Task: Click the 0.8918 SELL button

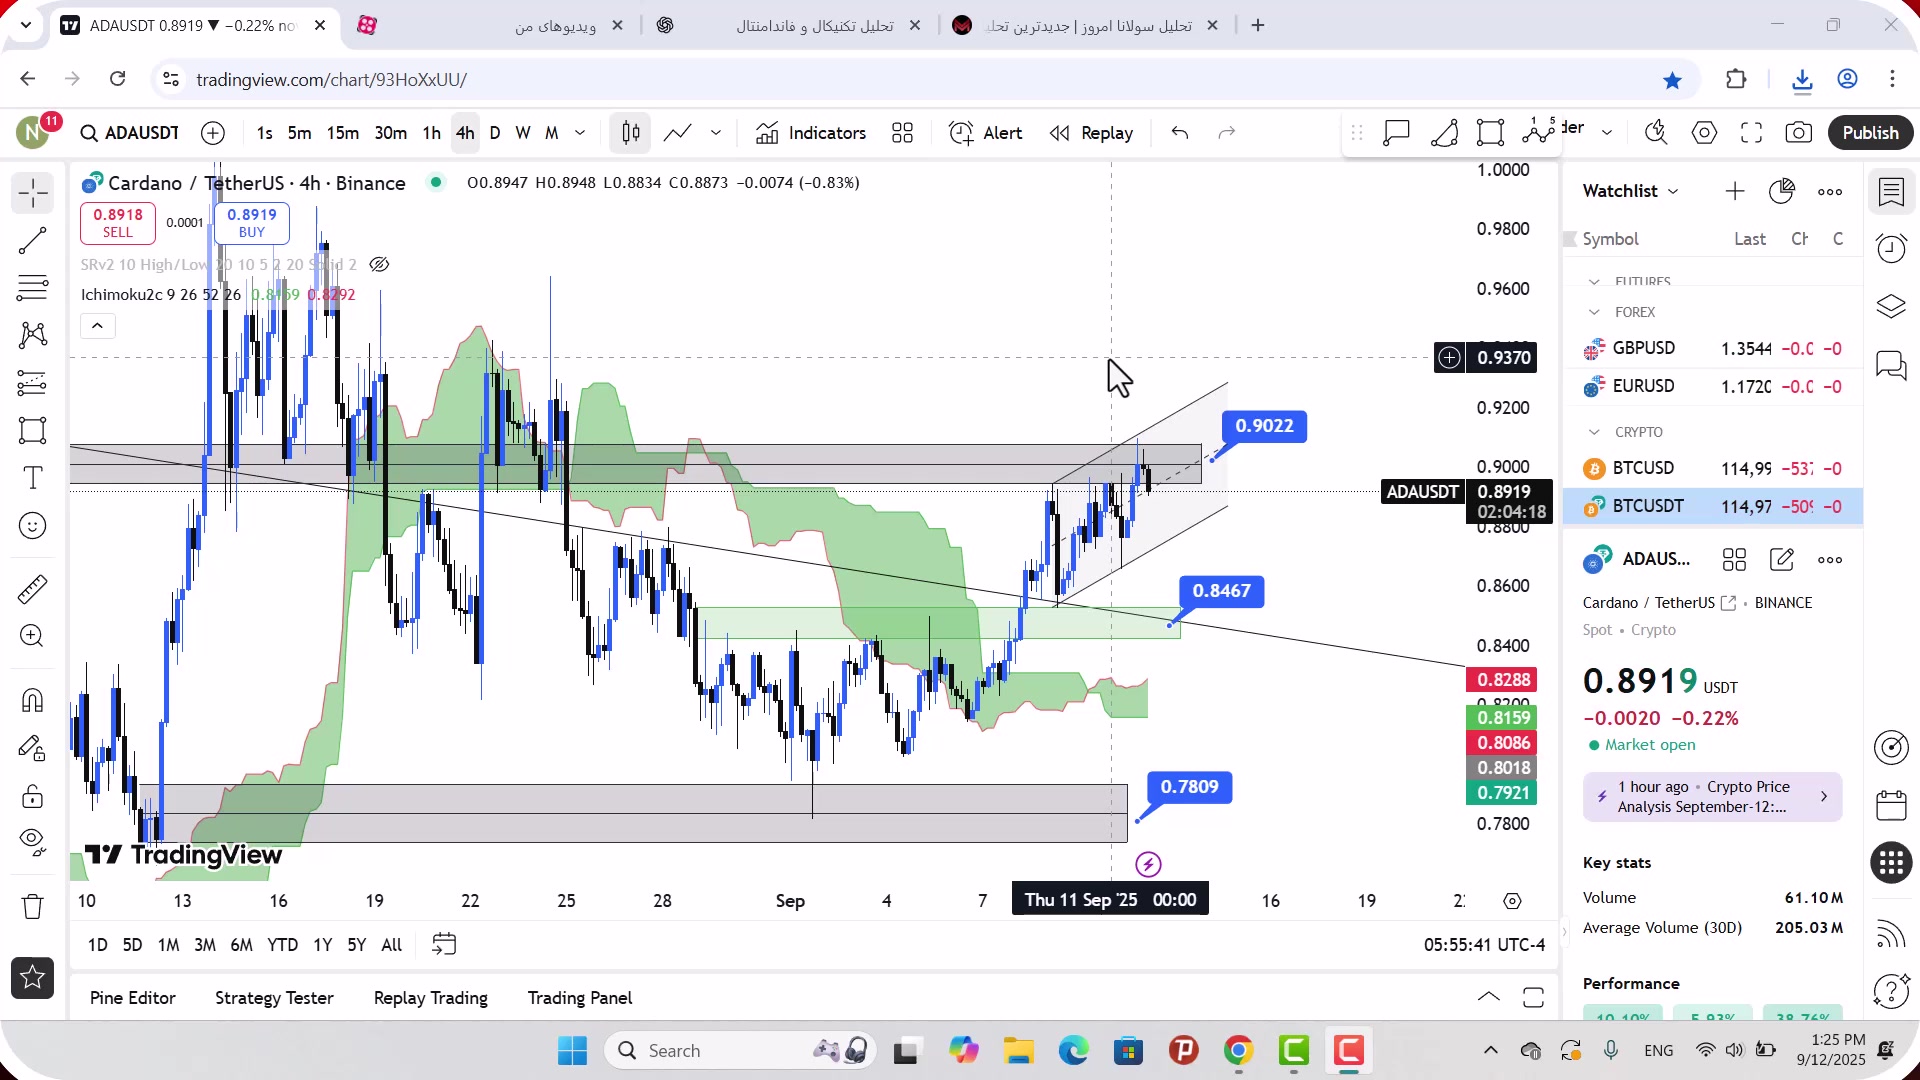Action: 118,223
